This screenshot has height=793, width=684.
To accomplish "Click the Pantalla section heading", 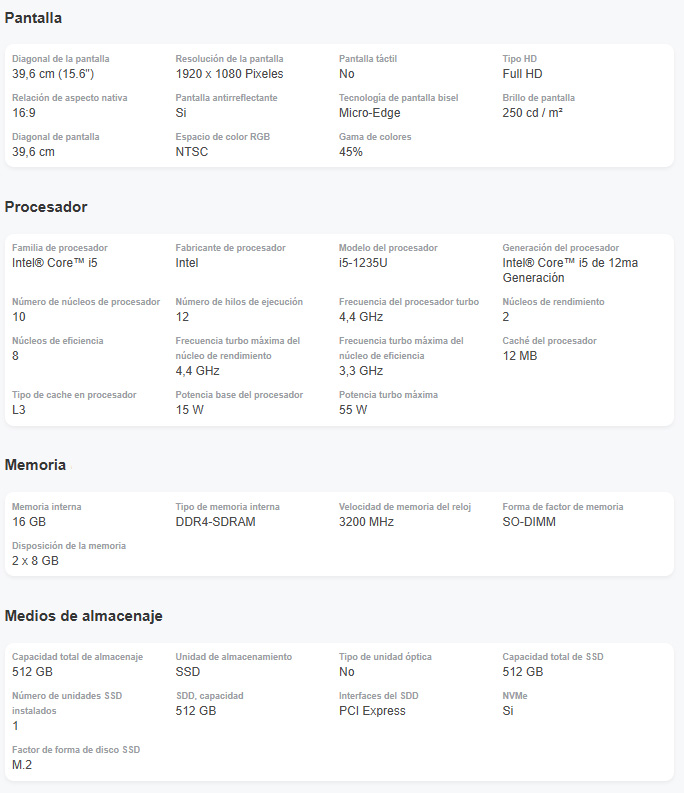I will (x=33, y=18).
